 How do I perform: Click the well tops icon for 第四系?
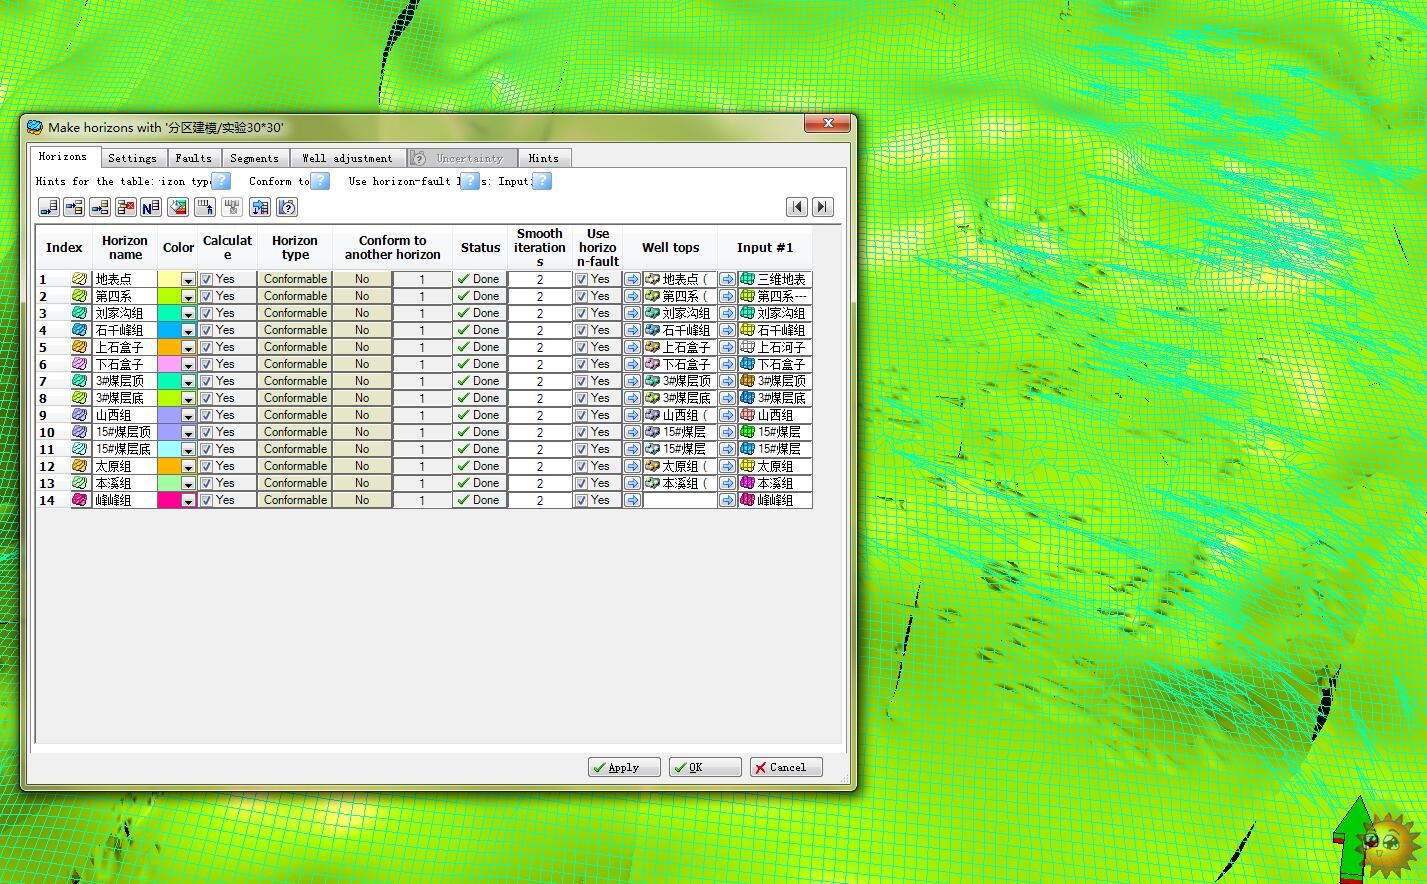pos(652,296)
